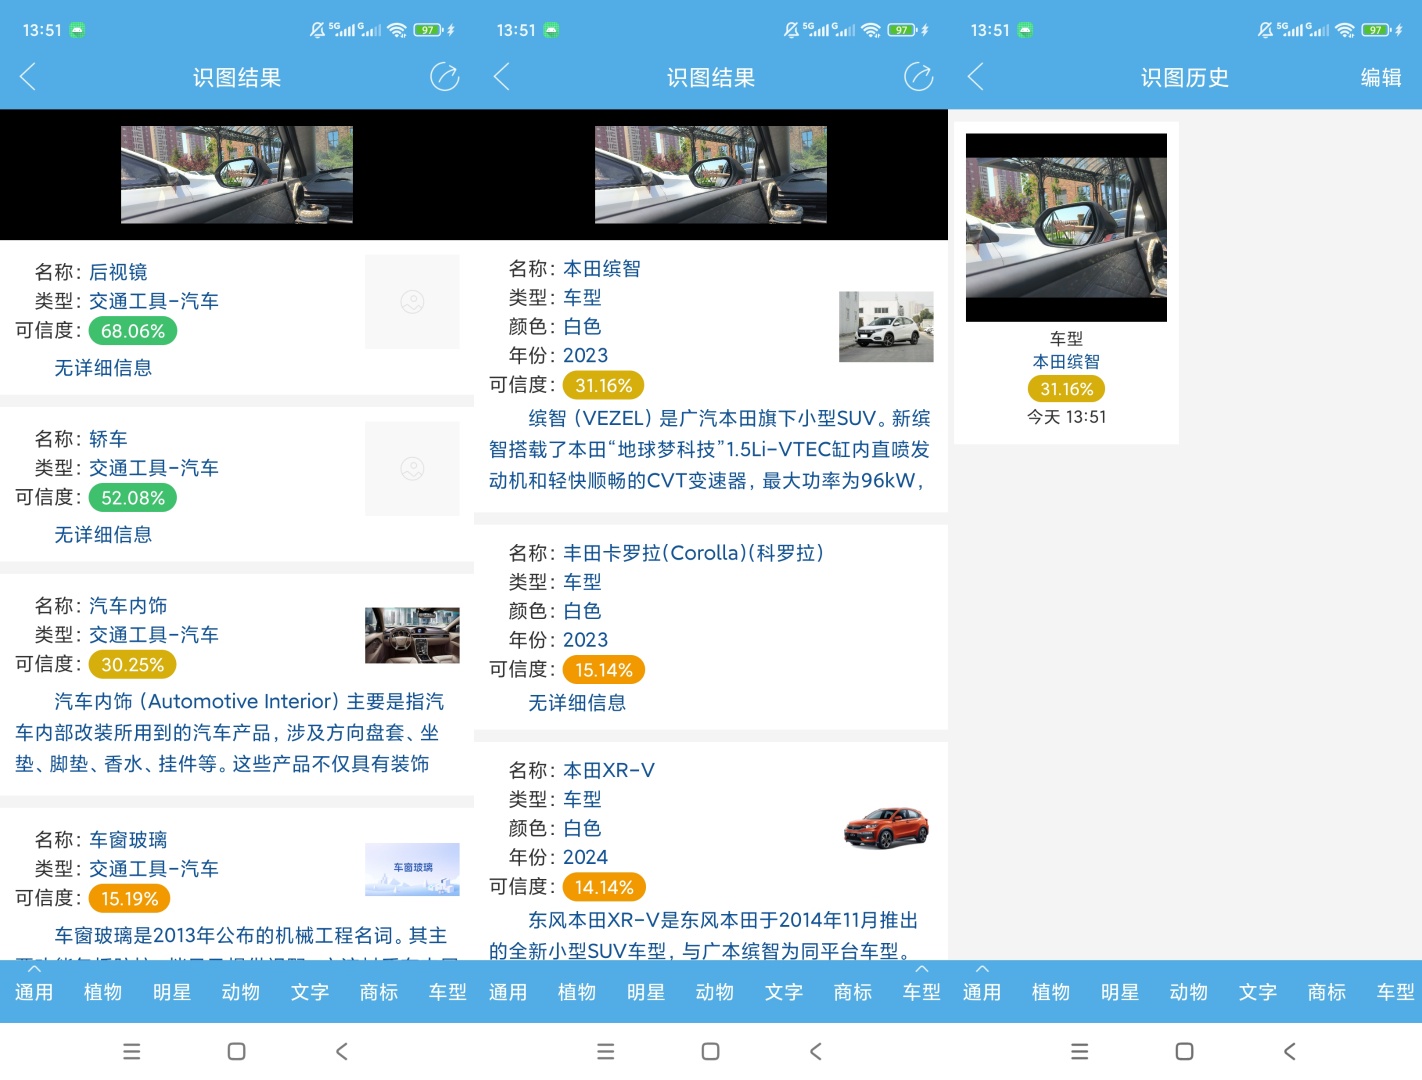Go back from the 本田缤智 results screen
Screen dimensions: 1422x1080
click(x=502, y=77)
